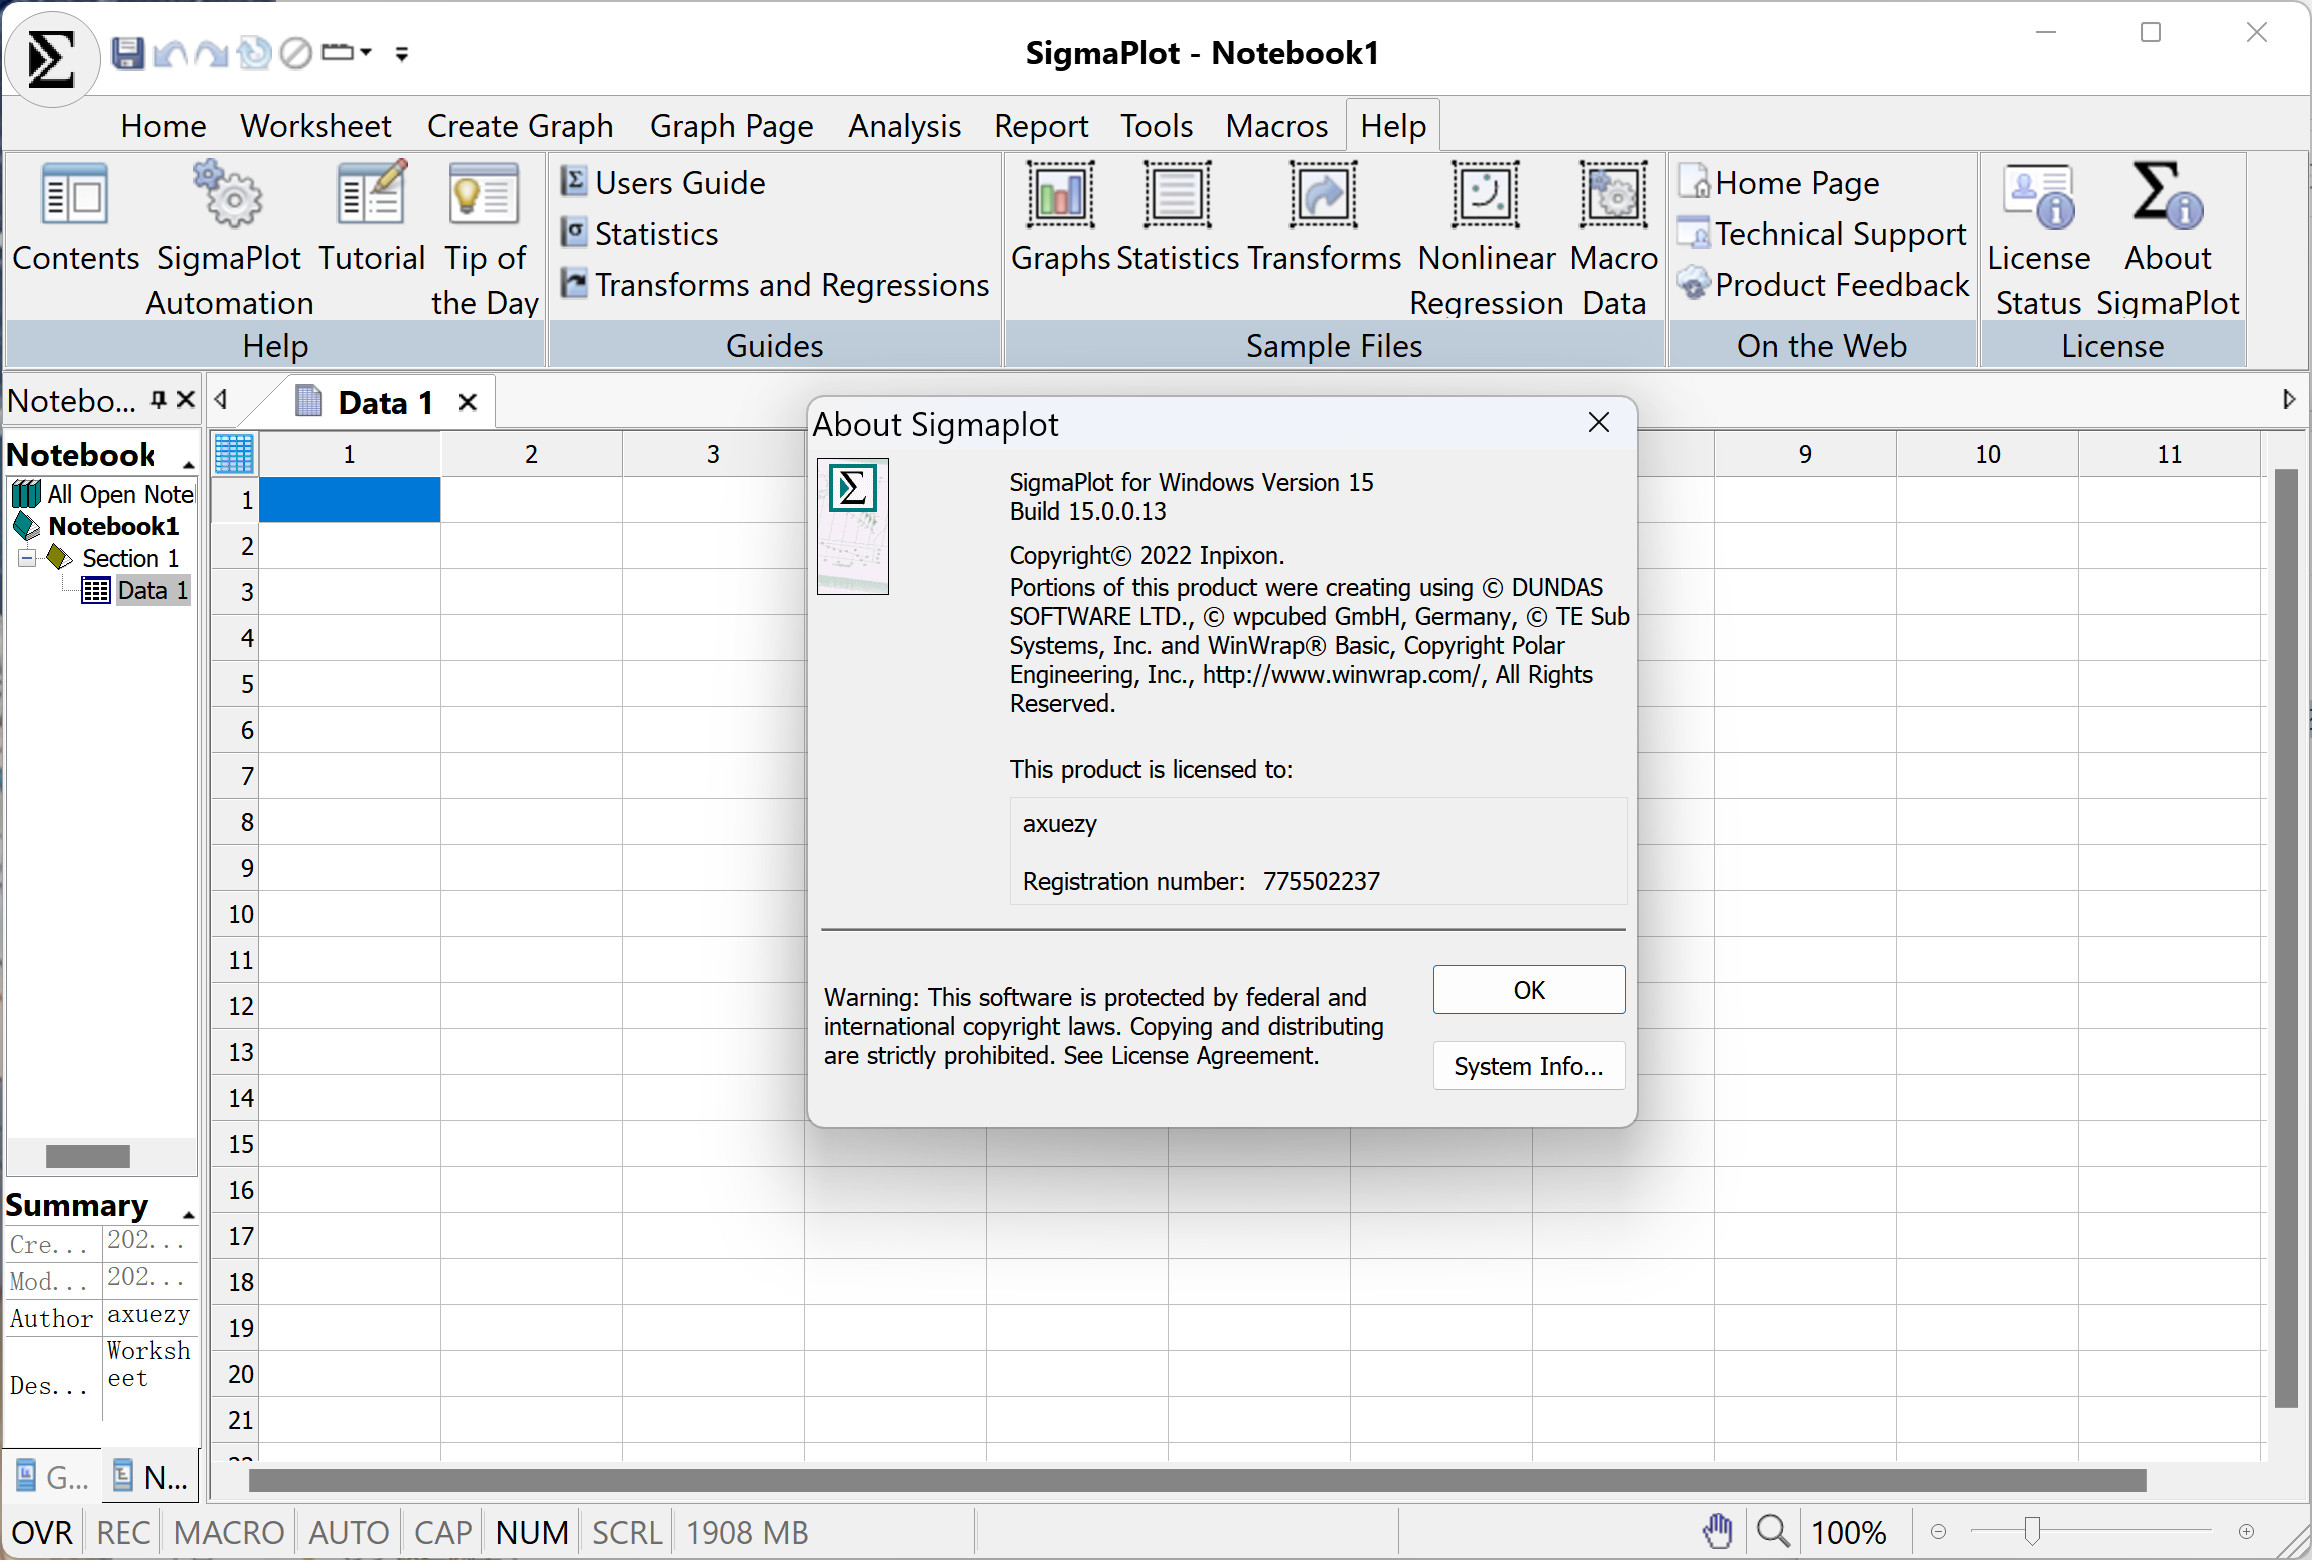Open the quick access layout dropdown

click(x=347, y=53)
